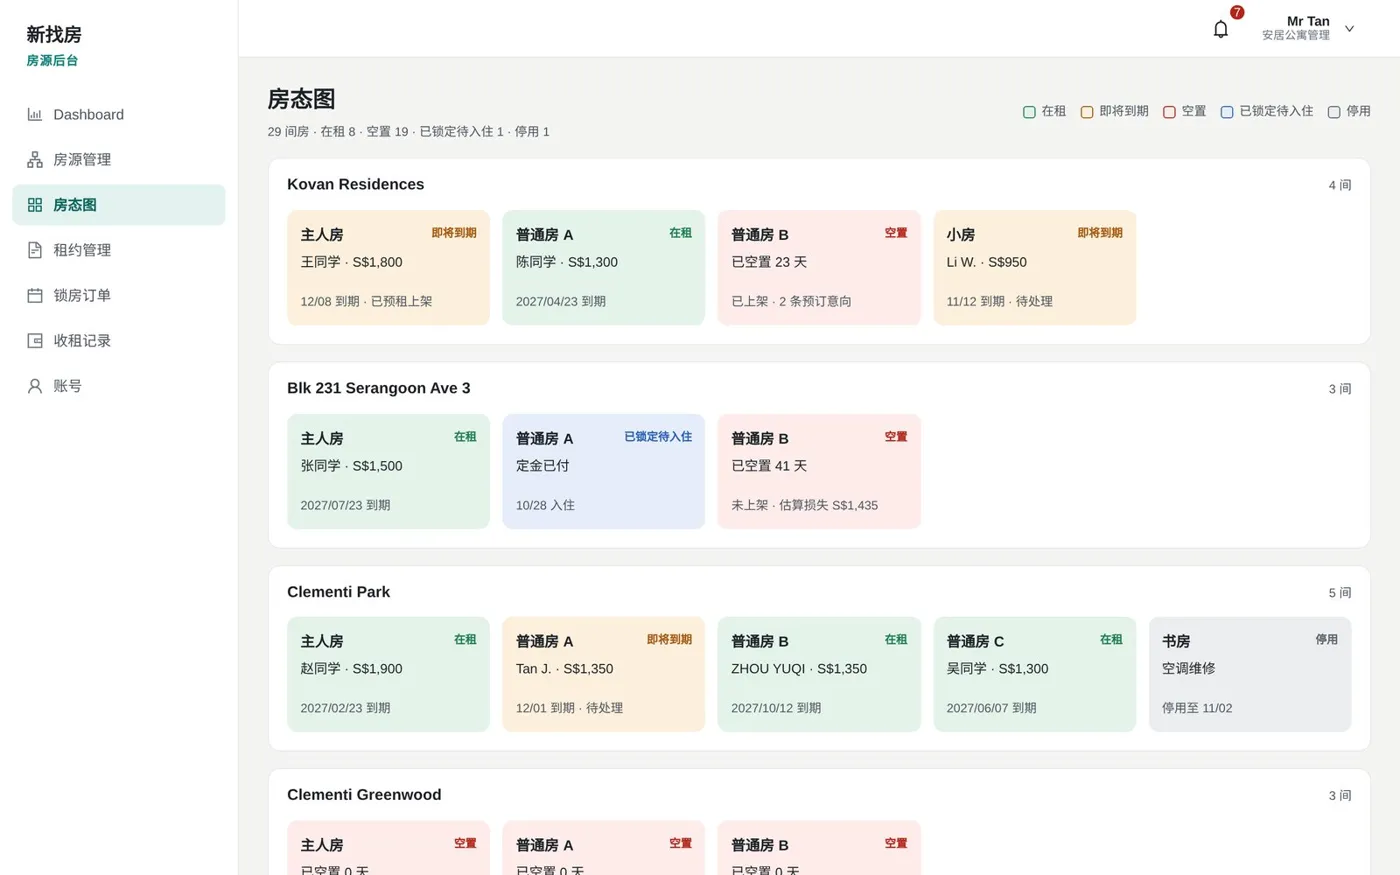Viewport: 1400px width, 875px height.
Task: Click the Clementi Greenwood heading
Action: click(364, 795)
